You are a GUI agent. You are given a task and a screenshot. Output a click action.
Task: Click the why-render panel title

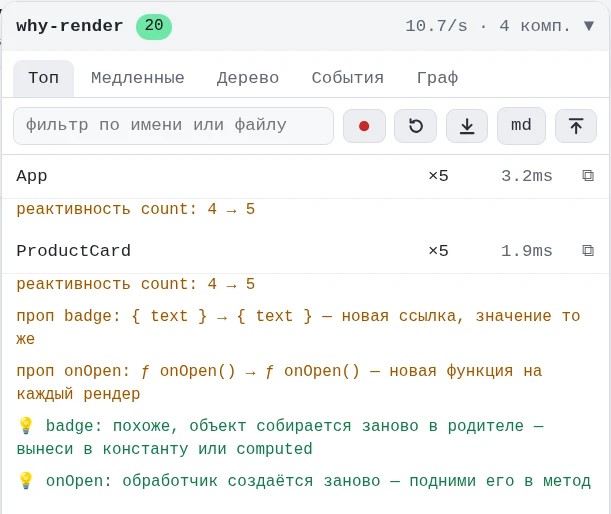69,26
